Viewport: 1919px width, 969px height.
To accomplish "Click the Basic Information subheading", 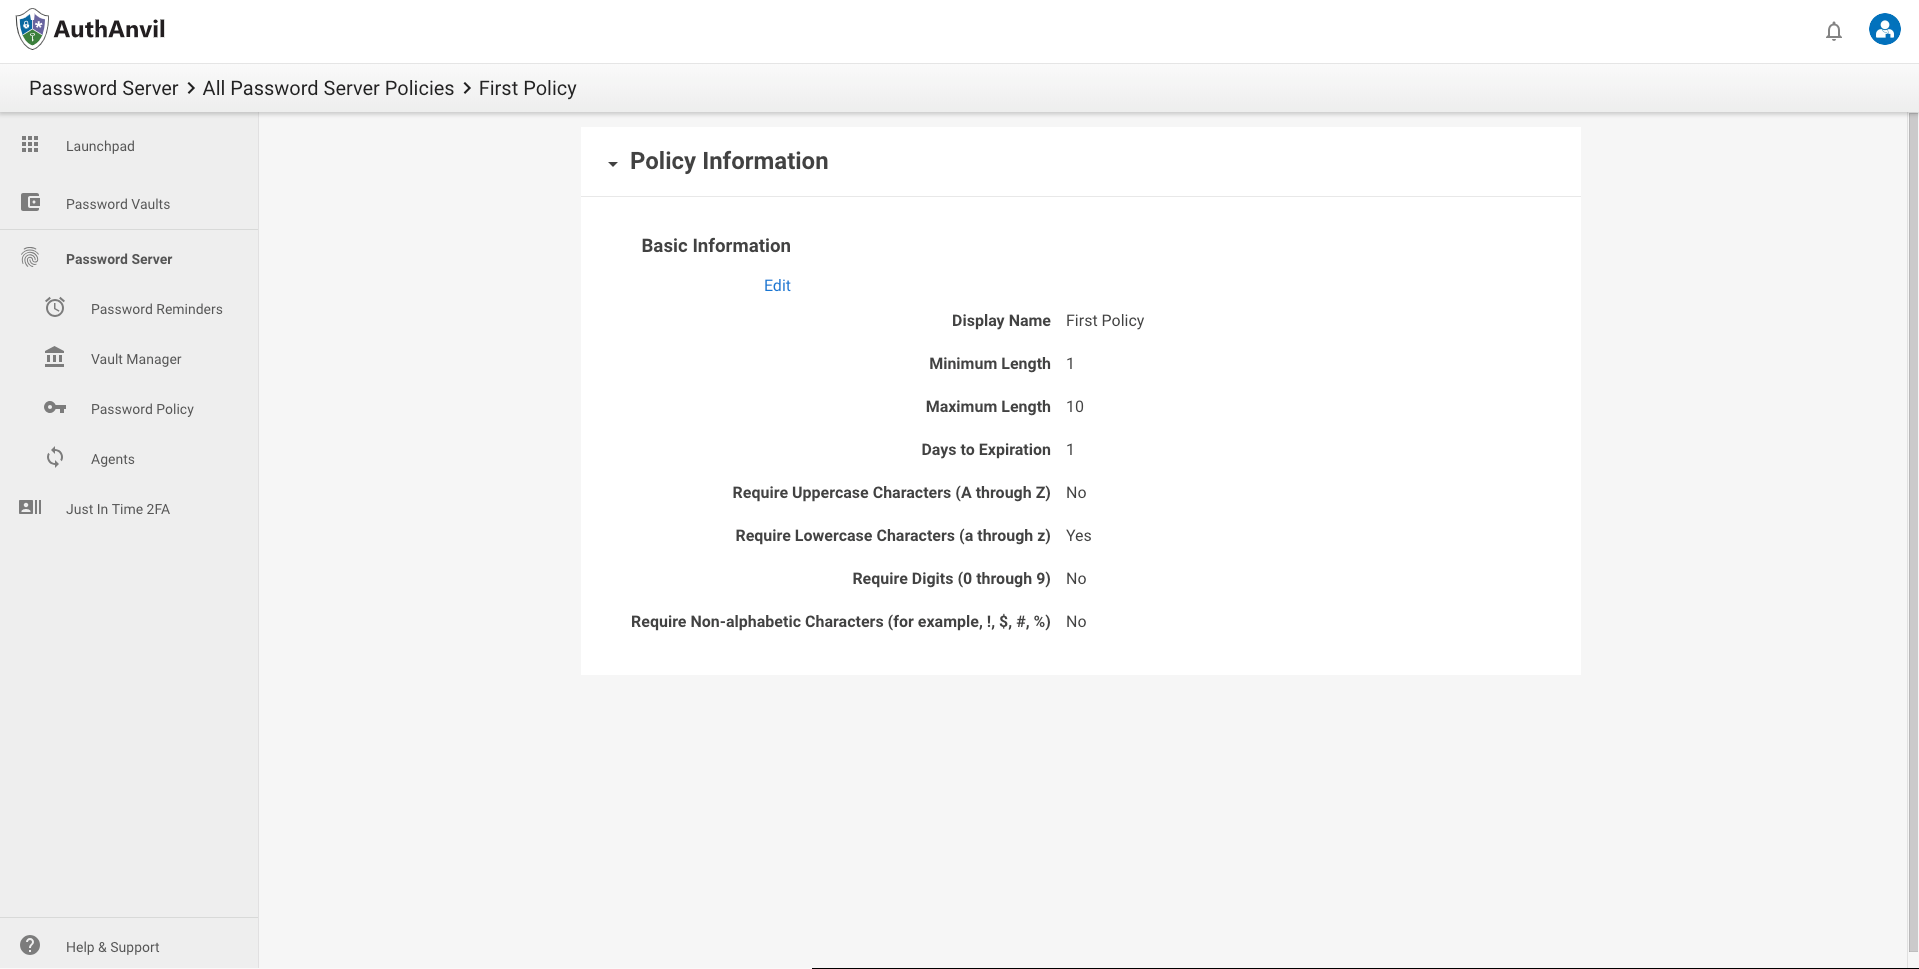I will tap(716, 246).
